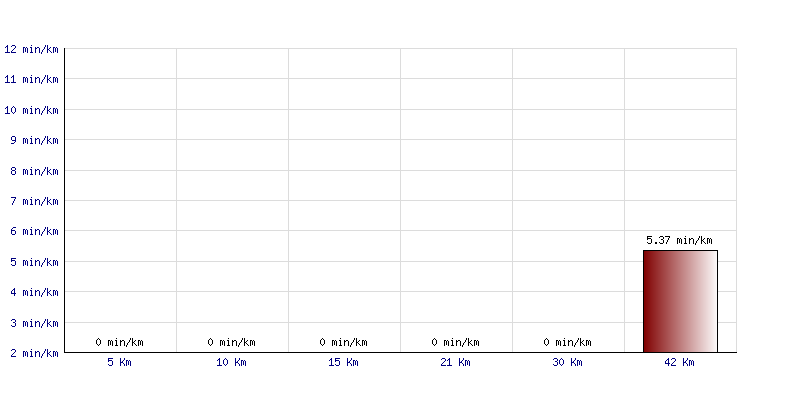Click the 11 min/km y-axis label
800x400 pixels.
pos(31,79)
